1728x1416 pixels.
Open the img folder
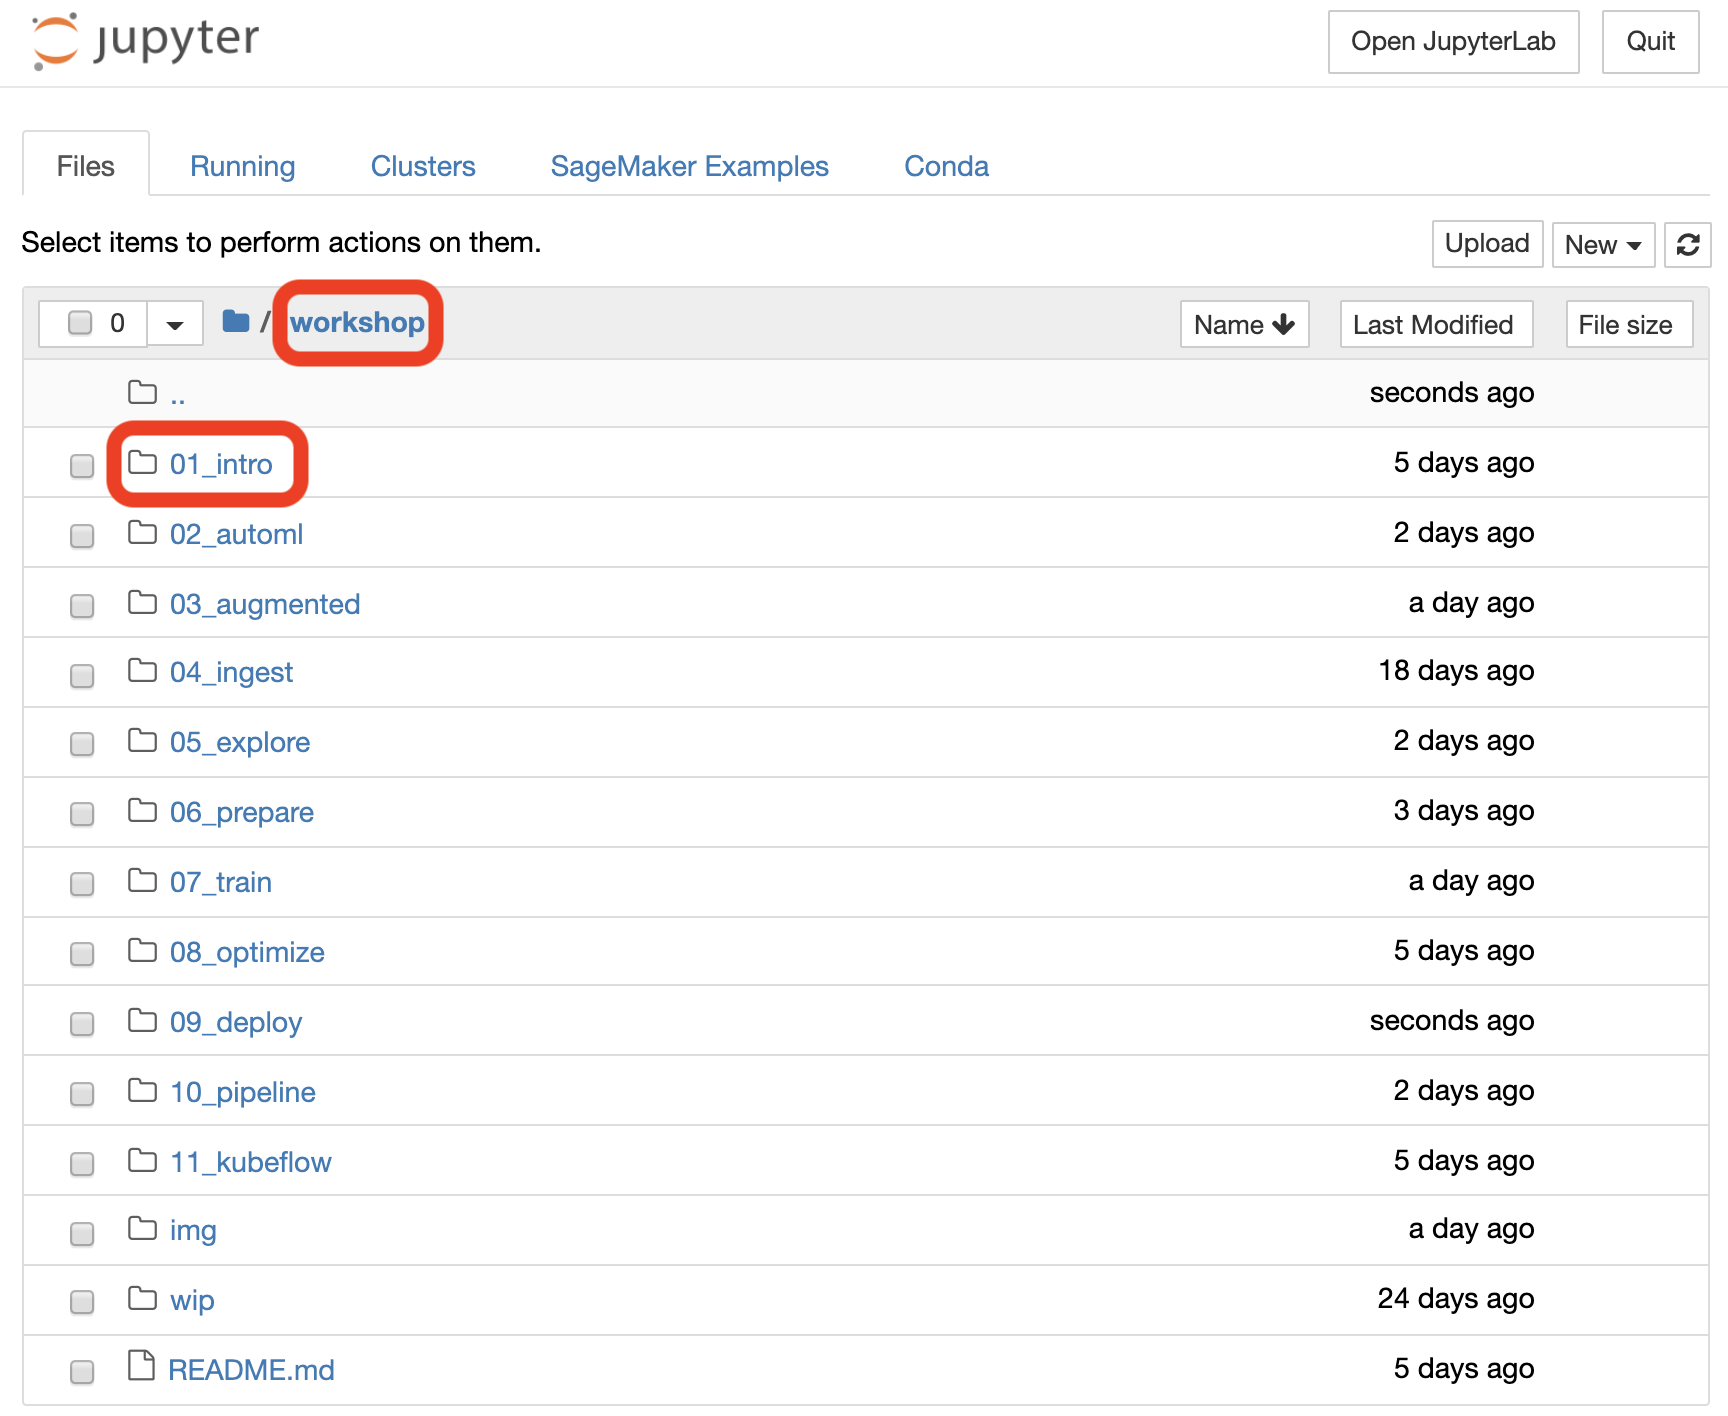coord(193,1230)
